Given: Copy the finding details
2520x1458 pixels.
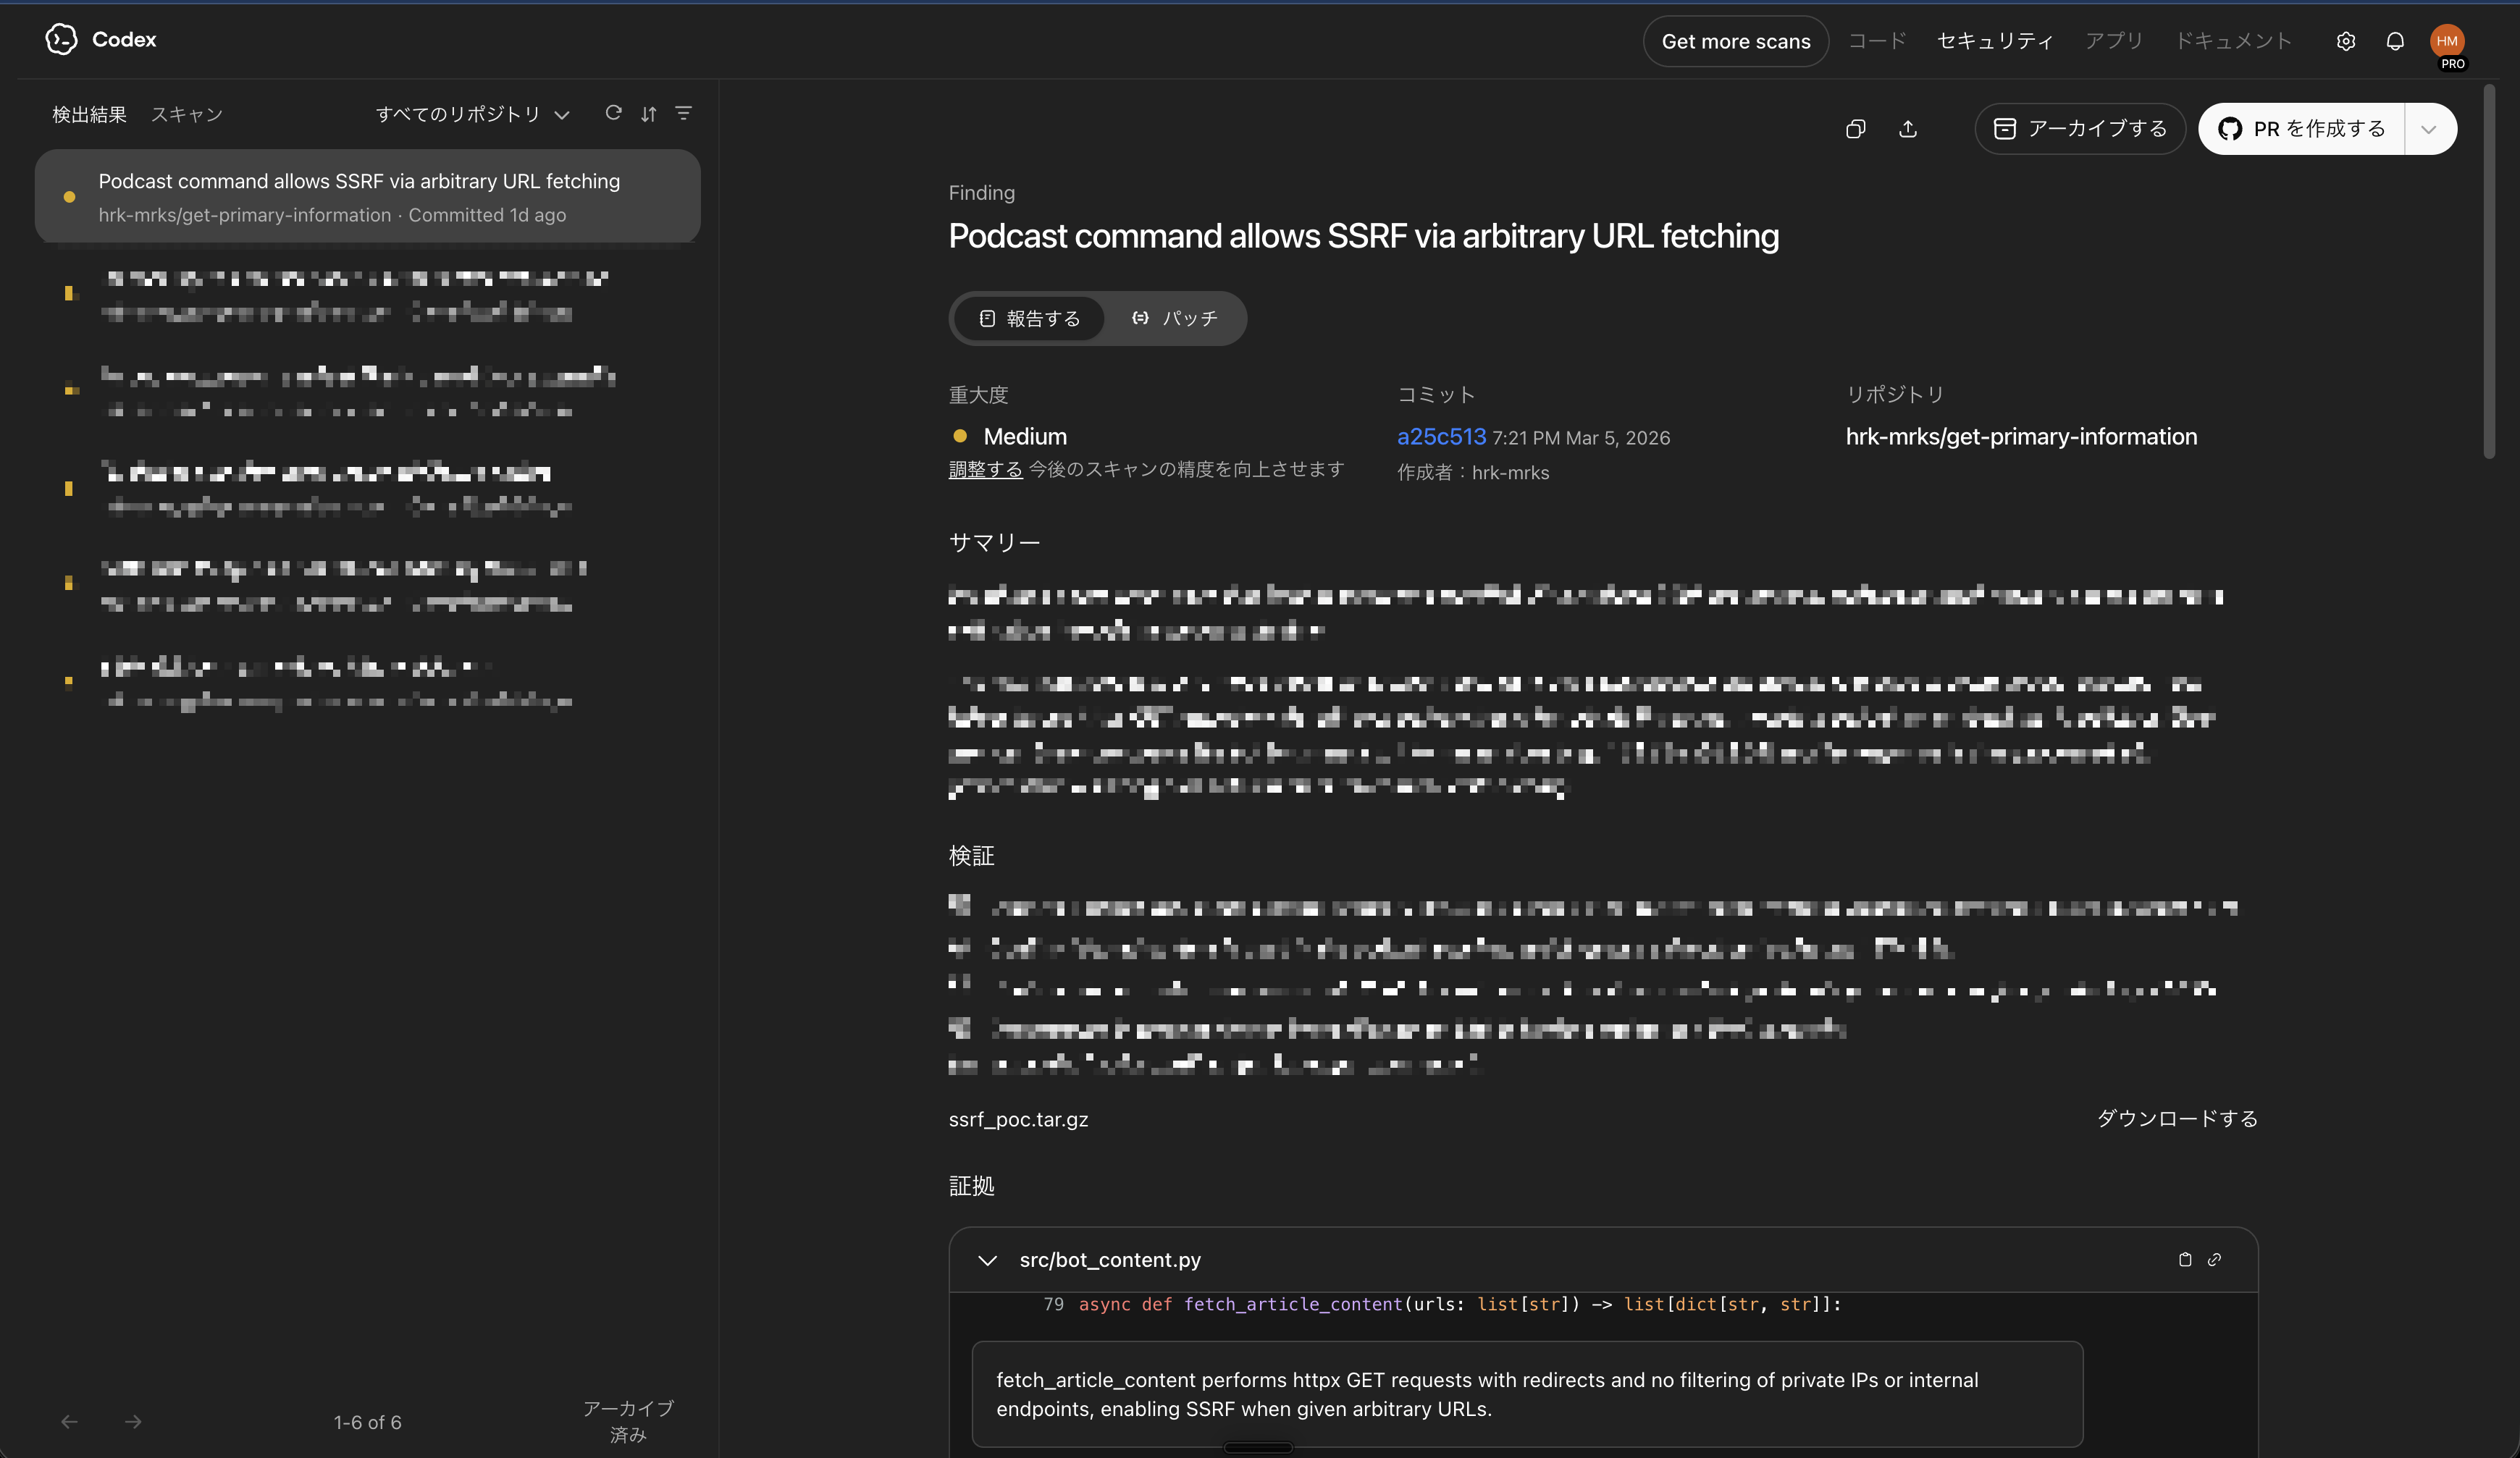Looking at the screenshot, I should (1856, 129).
